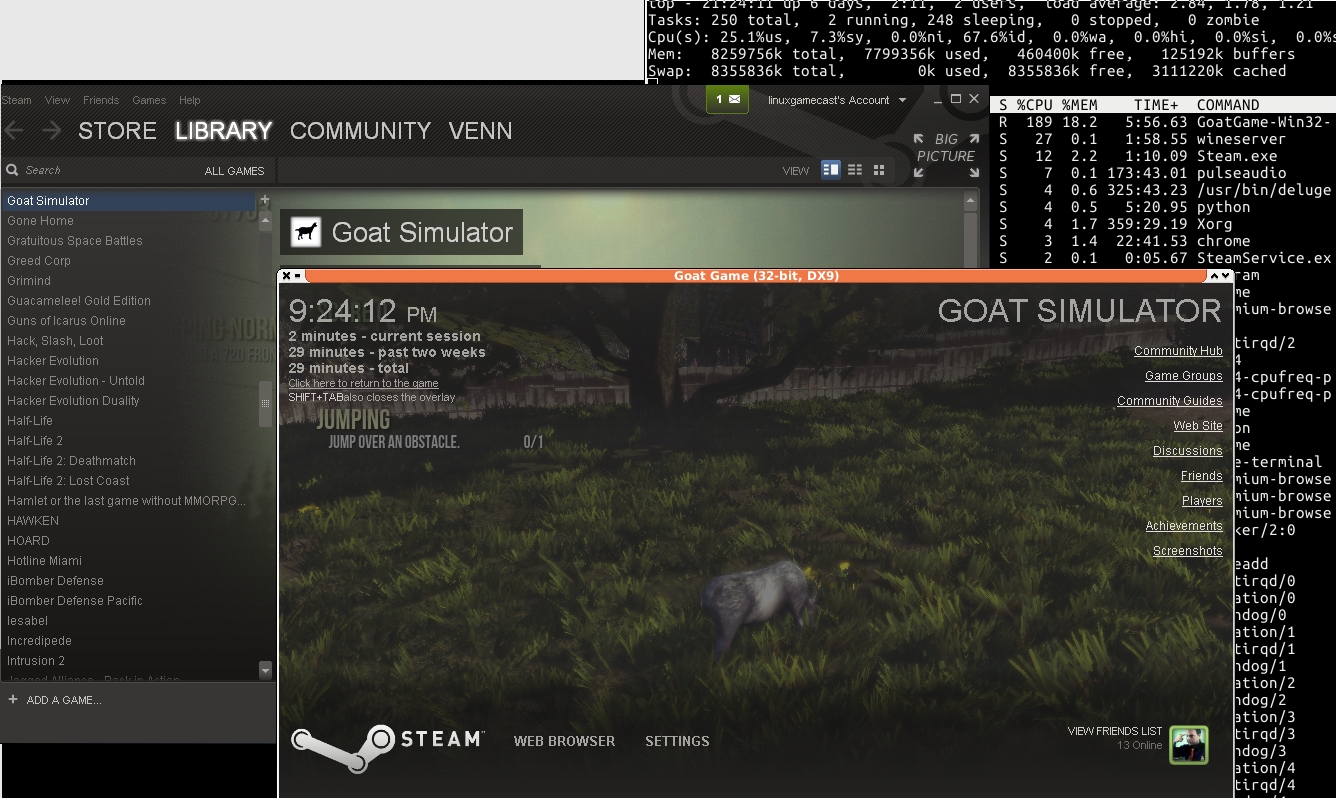
Task: Open the Games menu
Action: (x=149, y=100)
